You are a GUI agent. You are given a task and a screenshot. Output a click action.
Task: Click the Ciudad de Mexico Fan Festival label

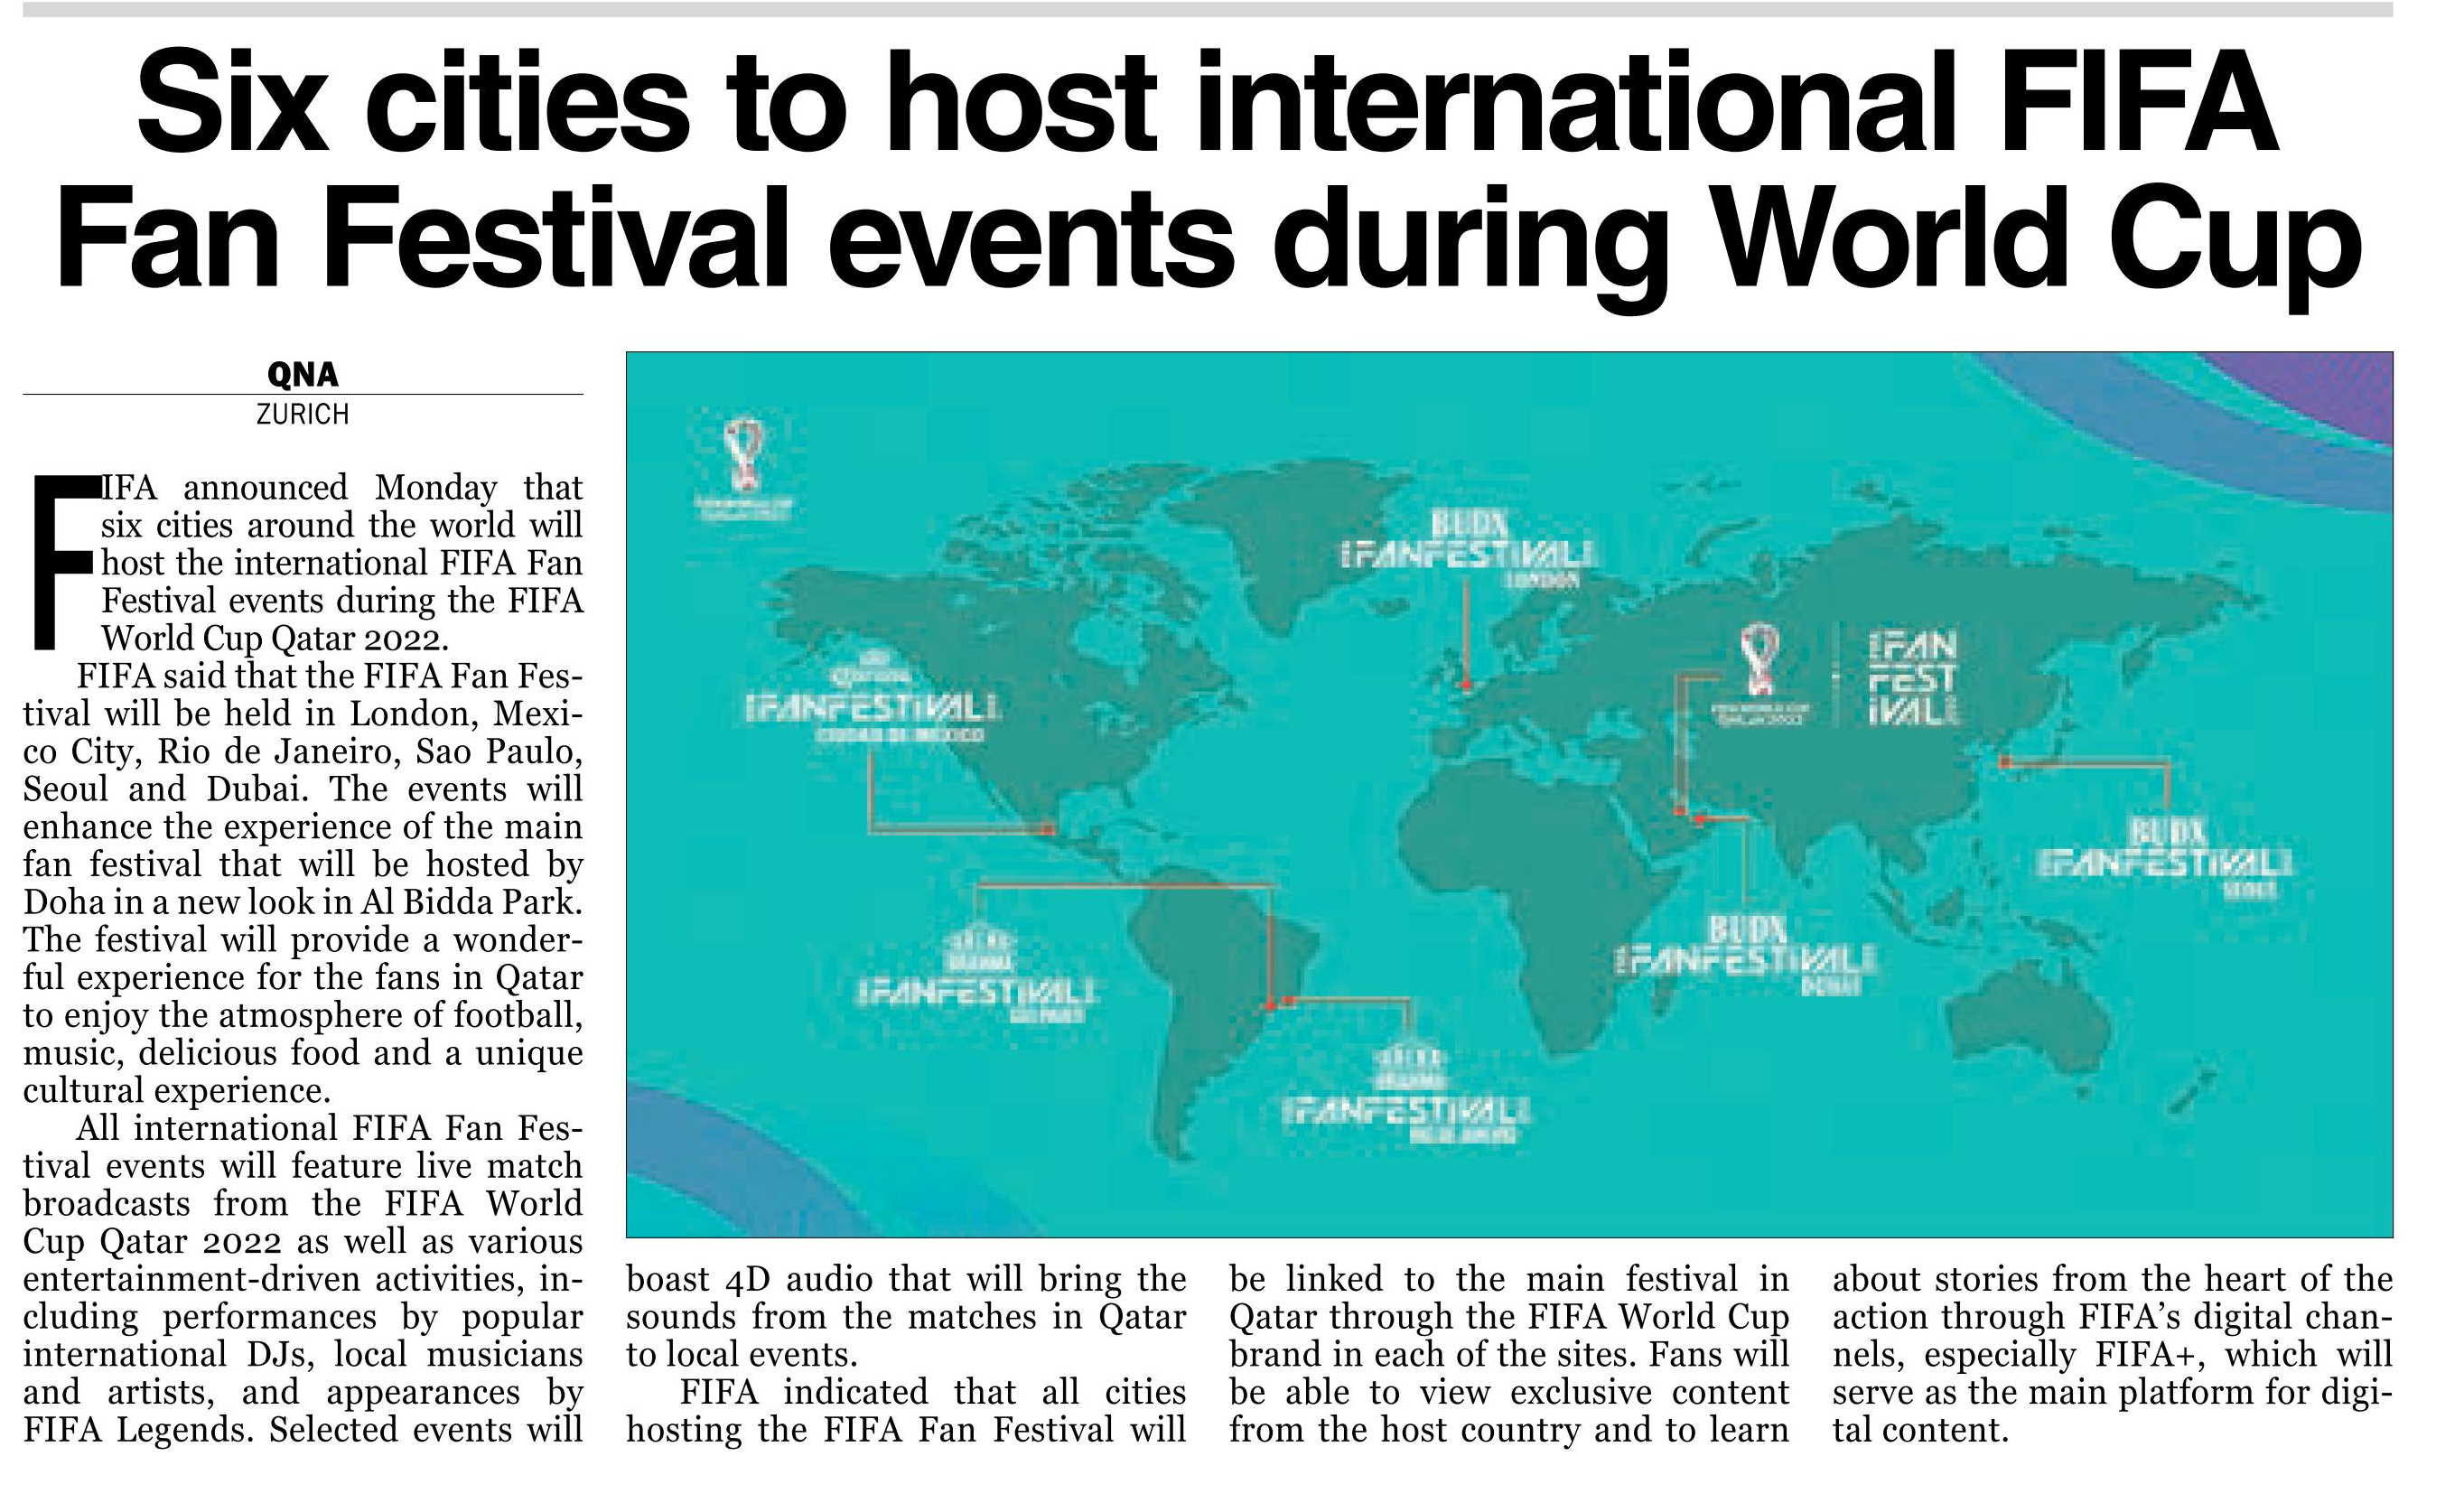click(x=873, y=698)
